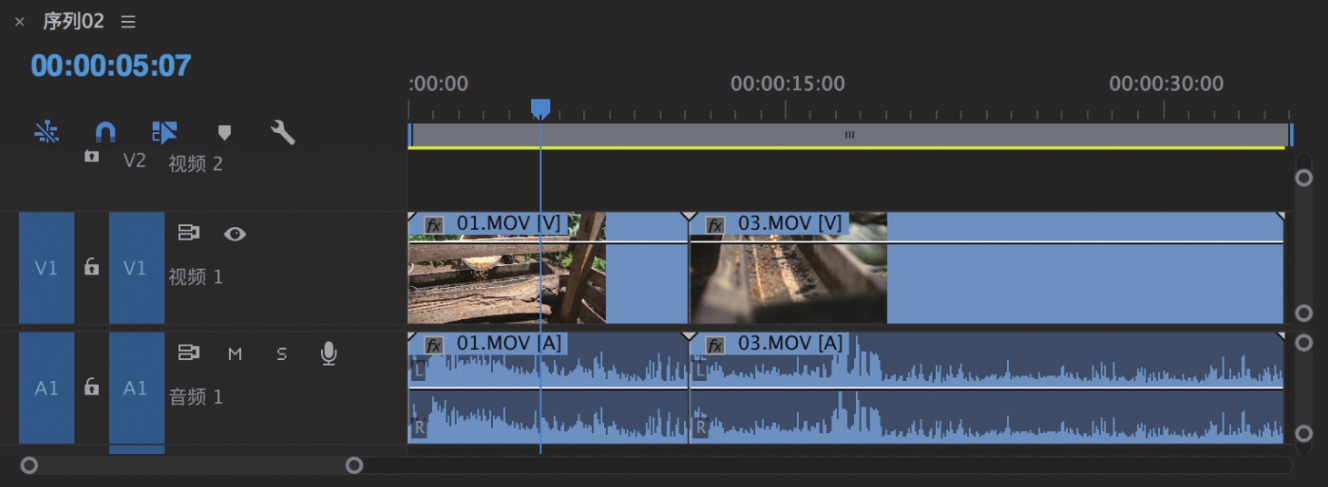Toggle V1 track targeting button
1328x487 pixels.
click(x=136, y=268)
